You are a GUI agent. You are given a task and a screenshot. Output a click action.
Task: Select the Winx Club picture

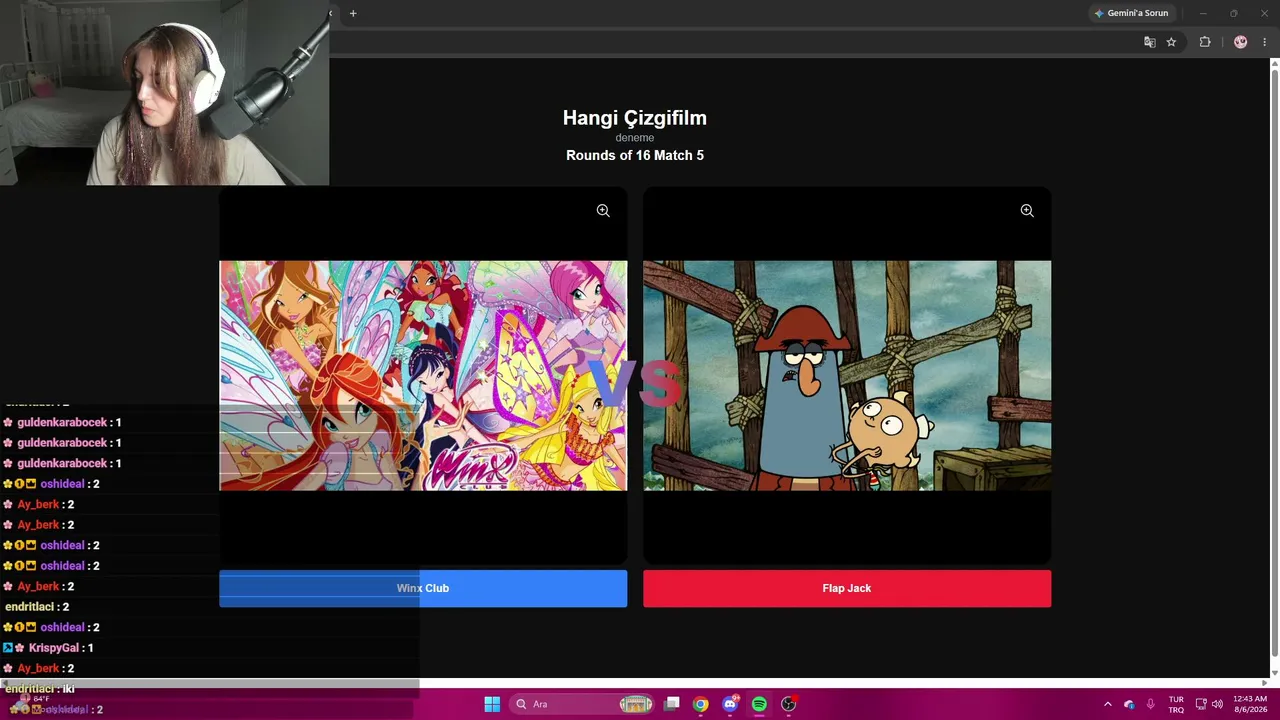(x=423, y=376)
